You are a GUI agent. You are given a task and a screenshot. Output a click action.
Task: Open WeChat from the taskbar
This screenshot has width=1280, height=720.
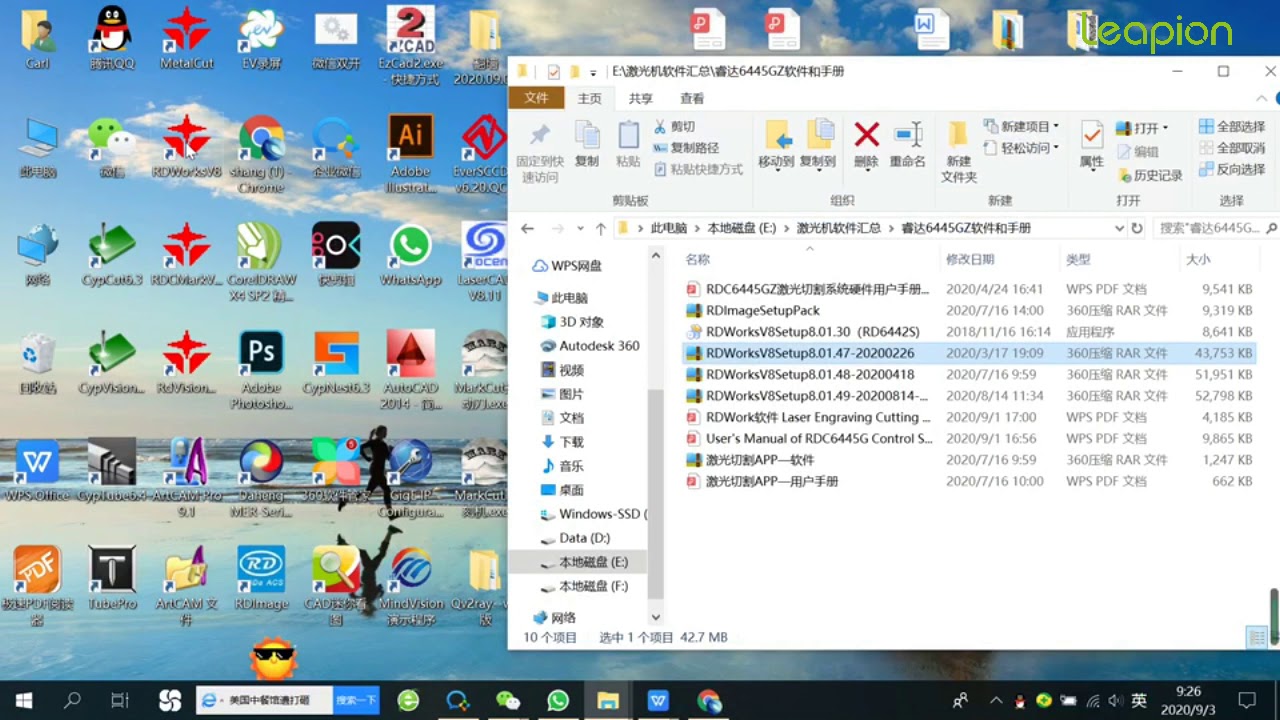(x=508, y=700)
